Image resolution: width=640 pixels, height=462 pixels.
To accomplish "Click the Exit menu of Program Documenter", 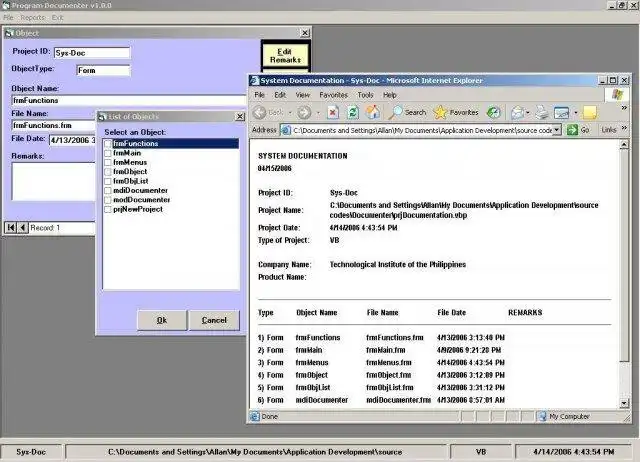I will coord(58,18).
